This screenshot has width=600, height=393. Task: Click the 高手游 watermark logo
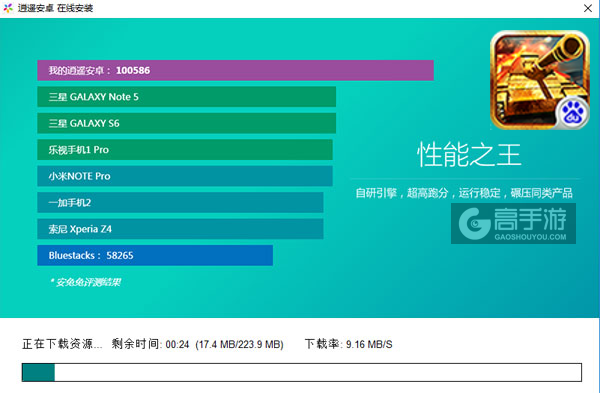coord(513,223)
